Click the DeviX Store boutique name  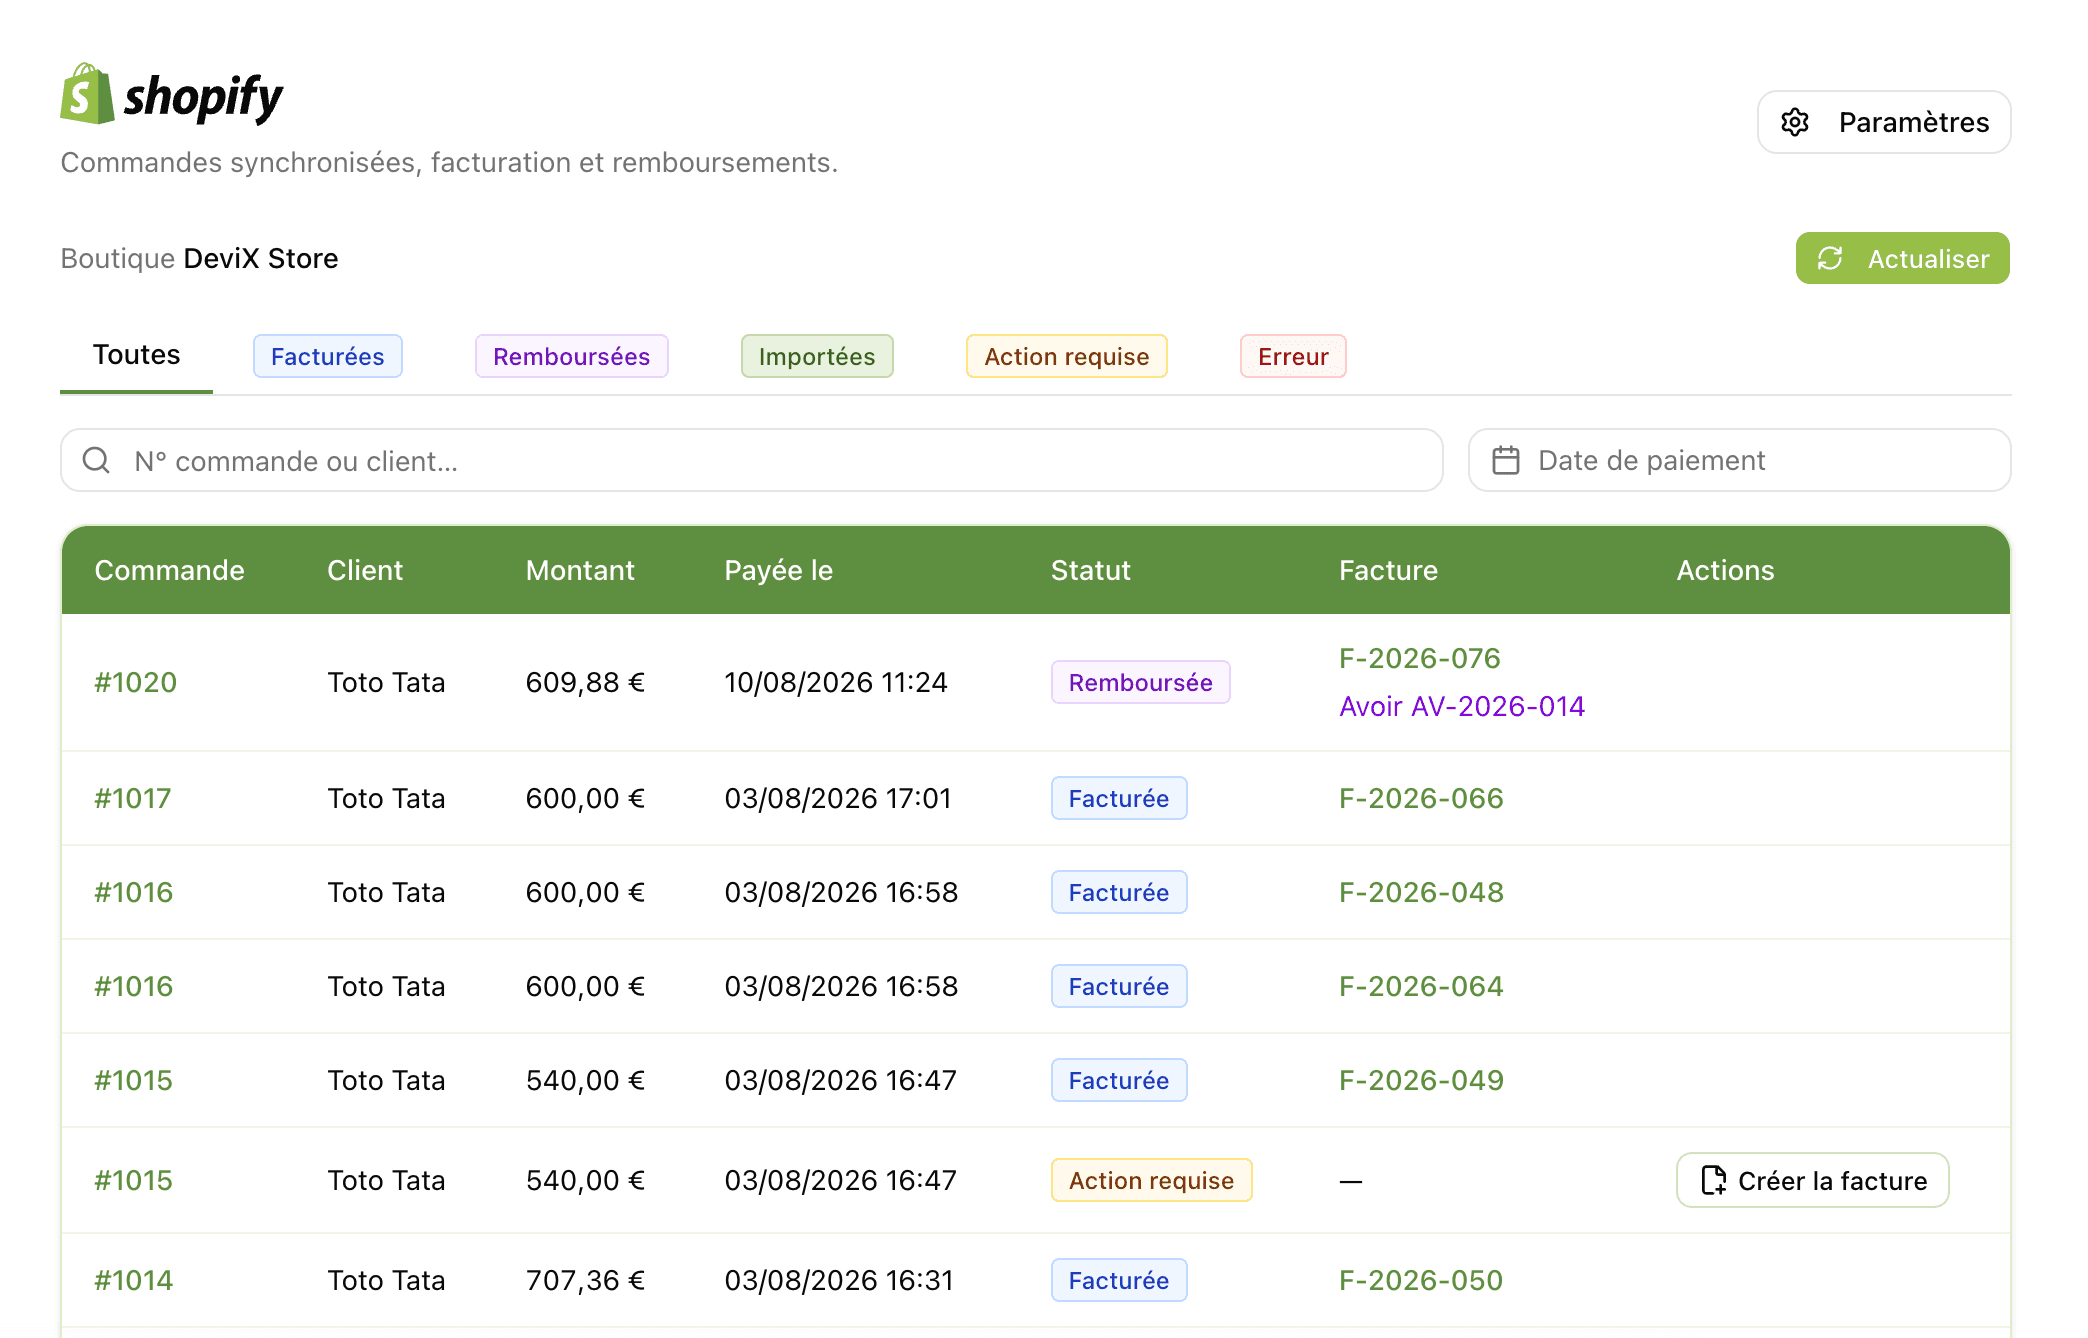[260, 258]
